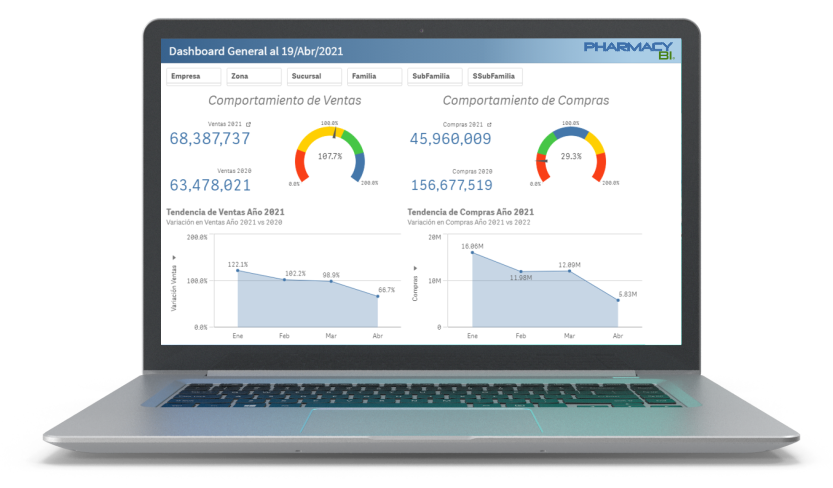The height and width of the screenshot is (488, 833).
Task: Click the 98.9% Mar sales data point
Action: (331, 281)
